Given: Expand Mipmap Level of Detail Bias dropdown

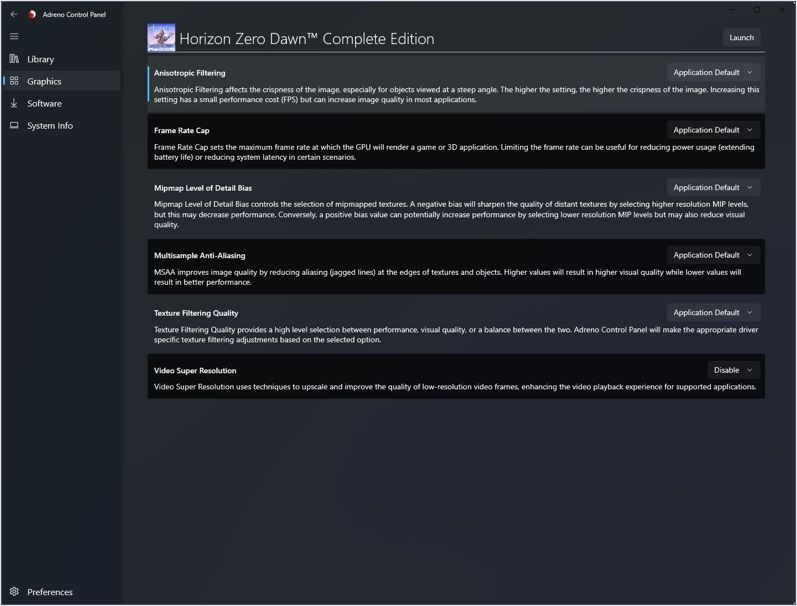Looking at the screenshot, I should [713, 187].
